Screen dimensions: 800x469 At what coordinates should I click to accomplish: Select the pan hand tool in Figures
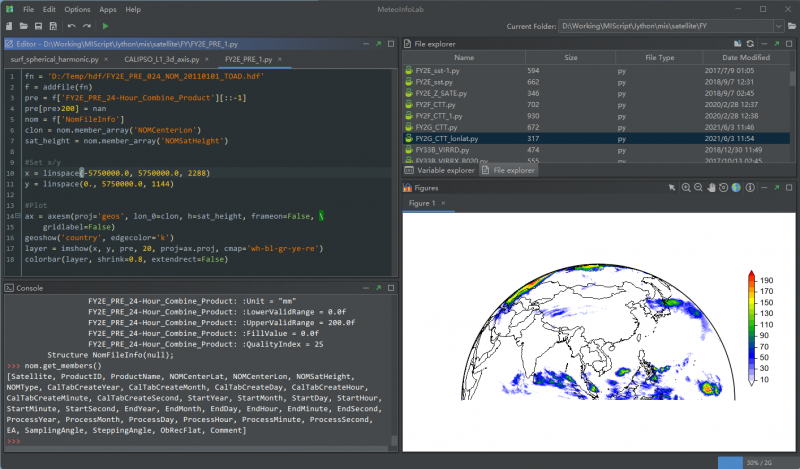[711, 187]
